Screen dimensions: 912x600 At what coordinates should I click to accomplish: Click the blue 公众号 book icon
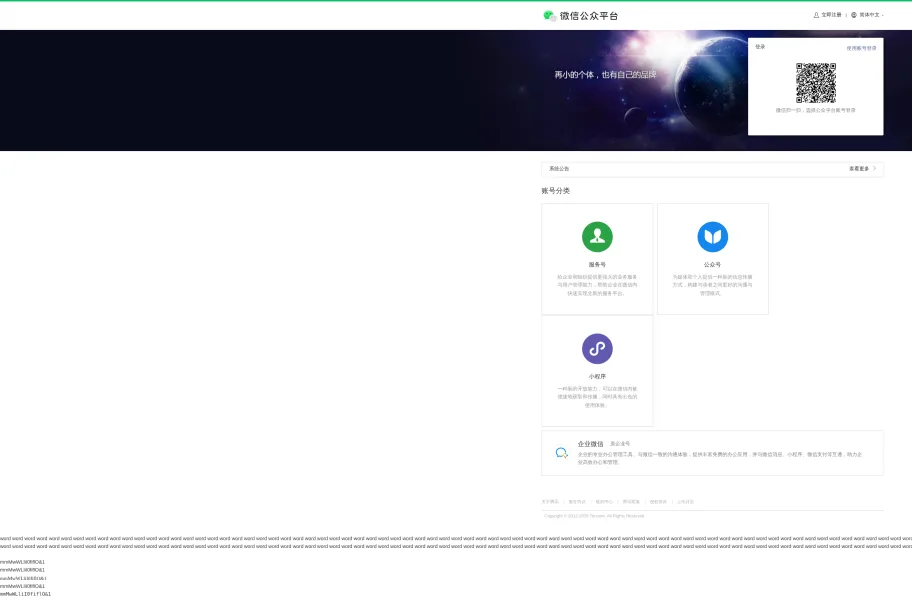pos(712,237)
